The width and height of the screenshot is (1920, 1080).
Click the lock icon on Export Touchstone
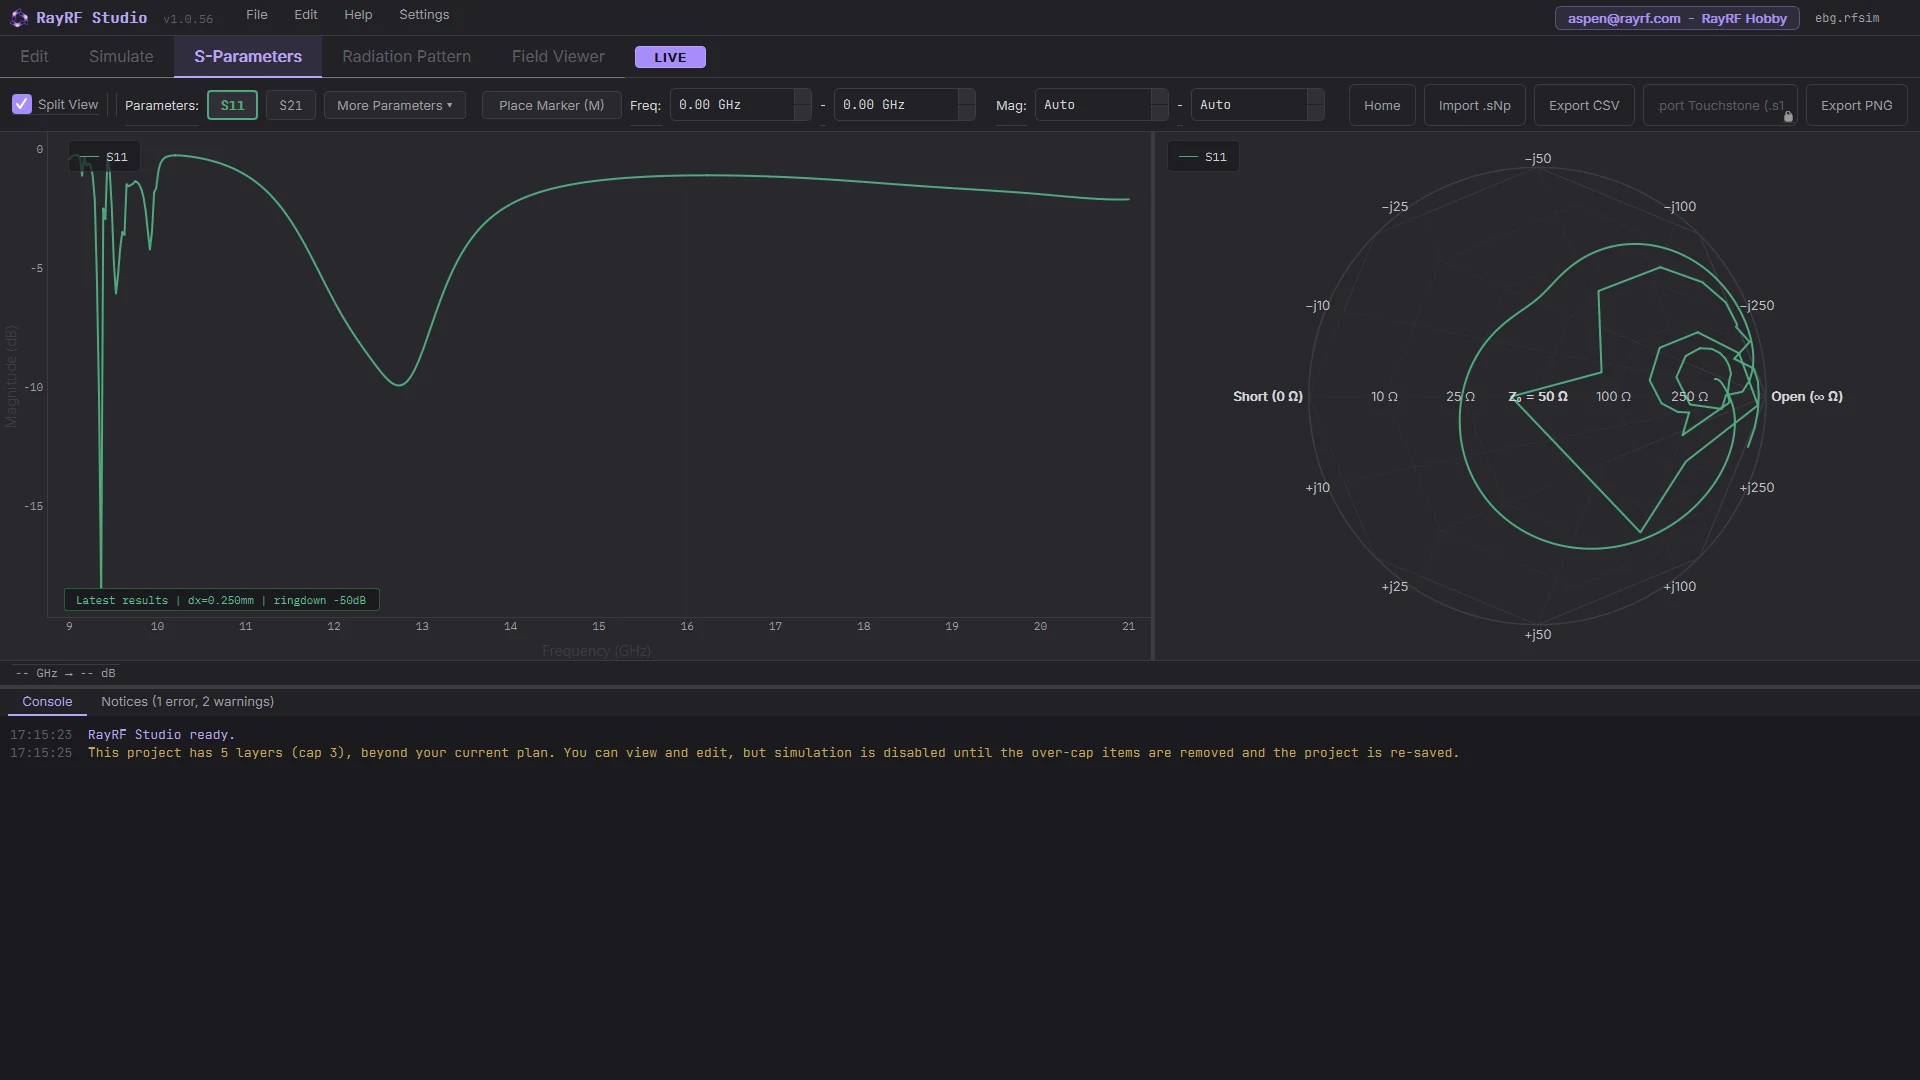[x=1788, y=117]
